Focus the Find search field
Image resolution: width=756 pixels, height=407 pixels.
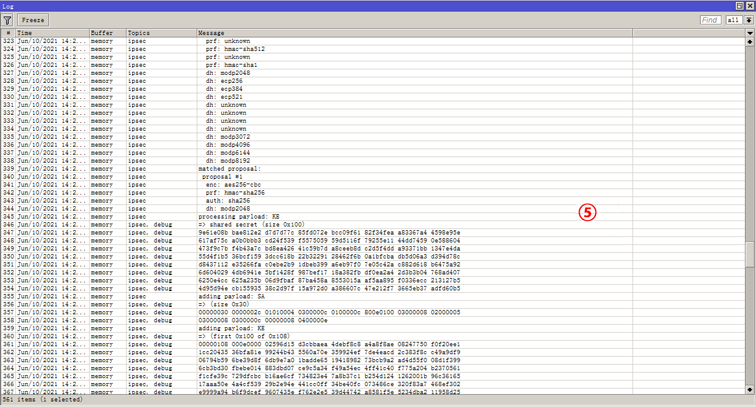711,20
